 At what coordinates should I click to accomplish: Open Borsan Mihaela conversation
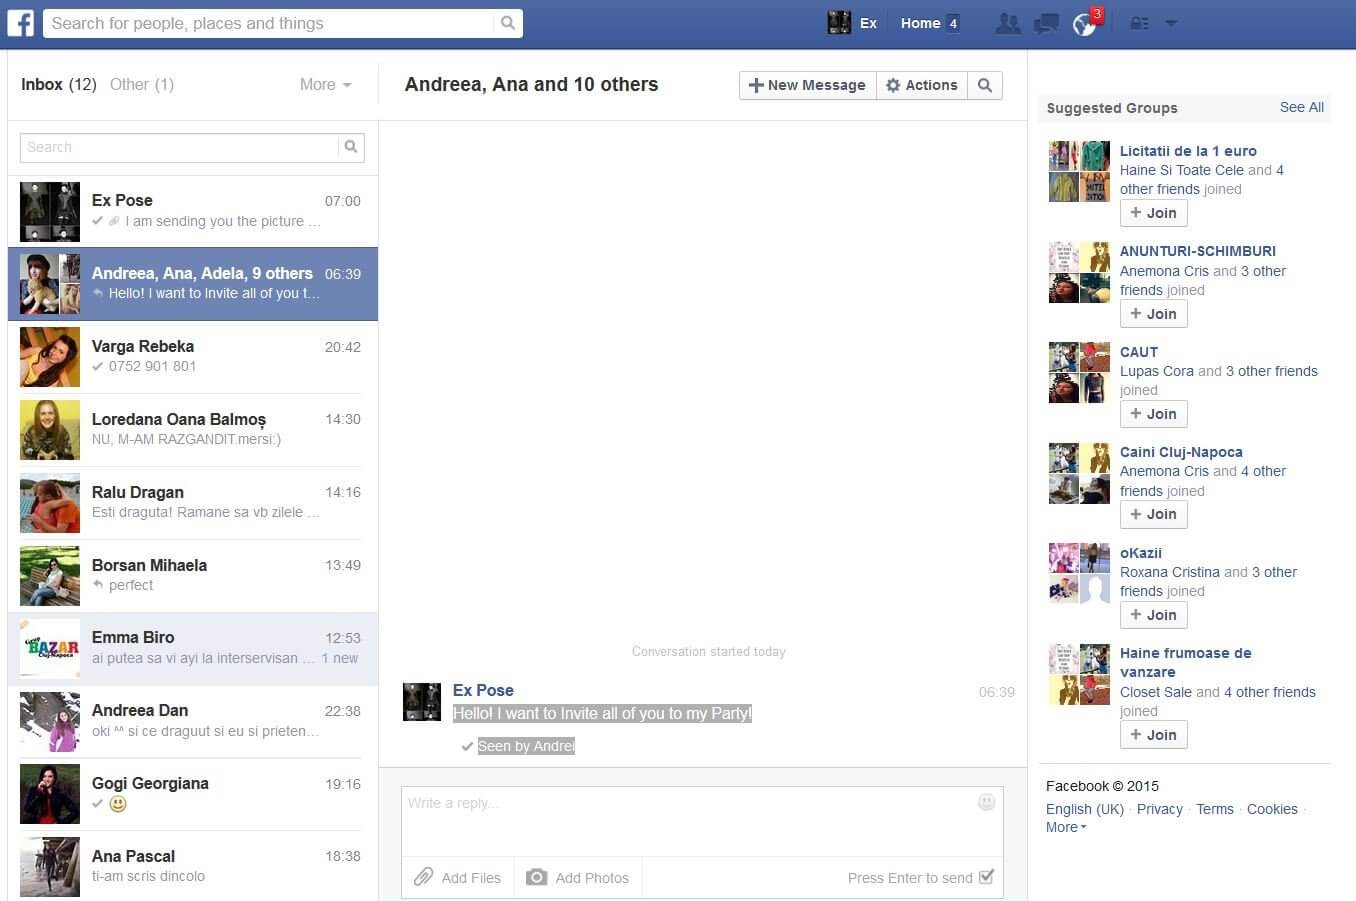pos(192,576)
